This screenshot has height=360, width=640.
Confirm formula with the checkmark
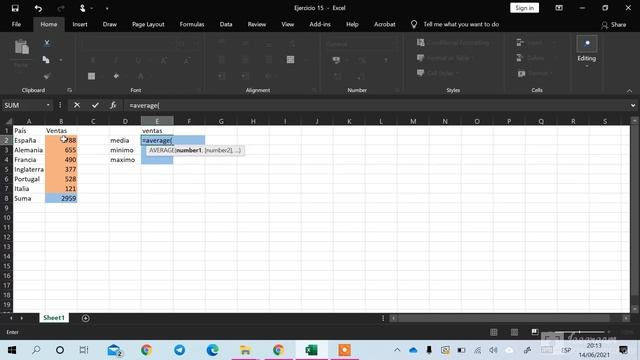95,105
